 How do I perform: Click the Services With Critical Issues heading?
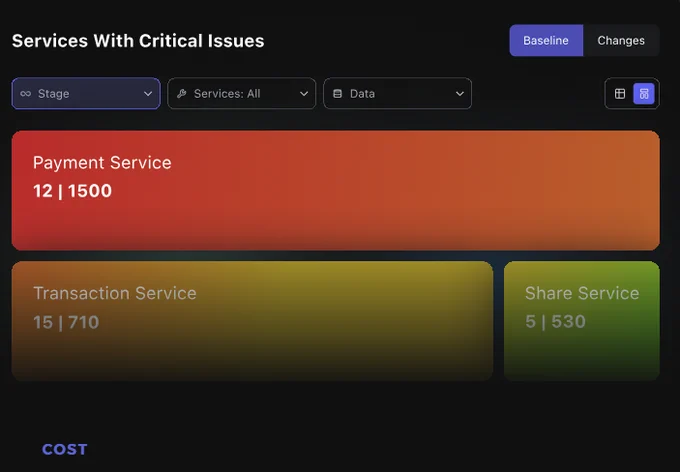[x=138, y=41]
